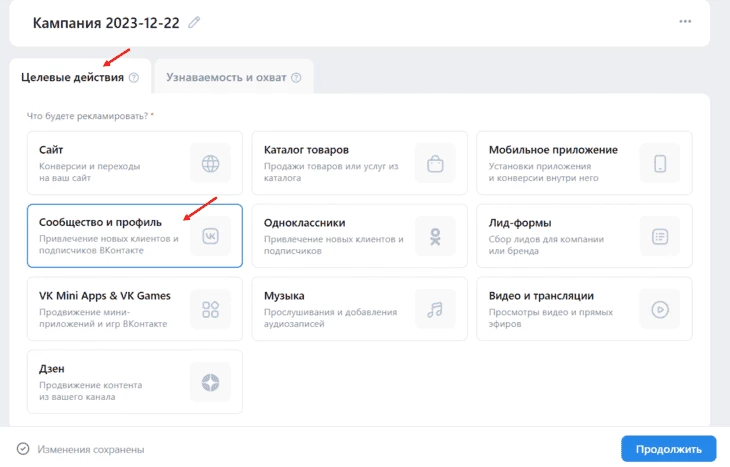This screenshot has width=730, height=467.
Task: Click description Продажи товаров или услуг из каталога
Action: pos(331,172)
